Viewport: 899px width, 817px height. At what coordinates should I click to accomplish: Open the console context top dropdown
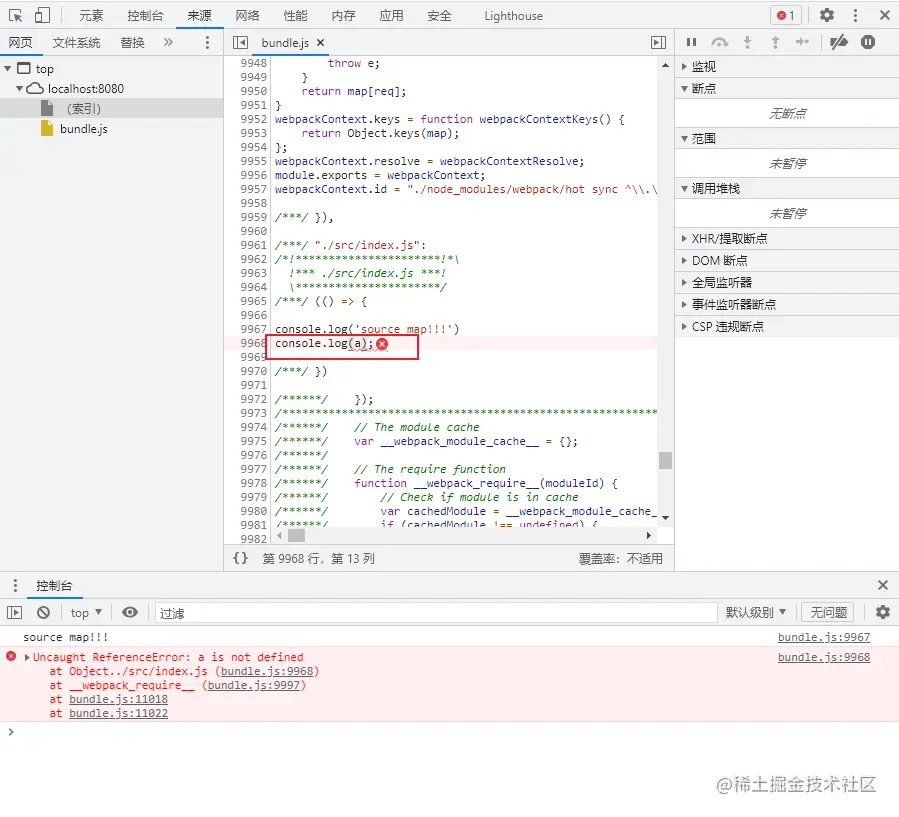86,613
